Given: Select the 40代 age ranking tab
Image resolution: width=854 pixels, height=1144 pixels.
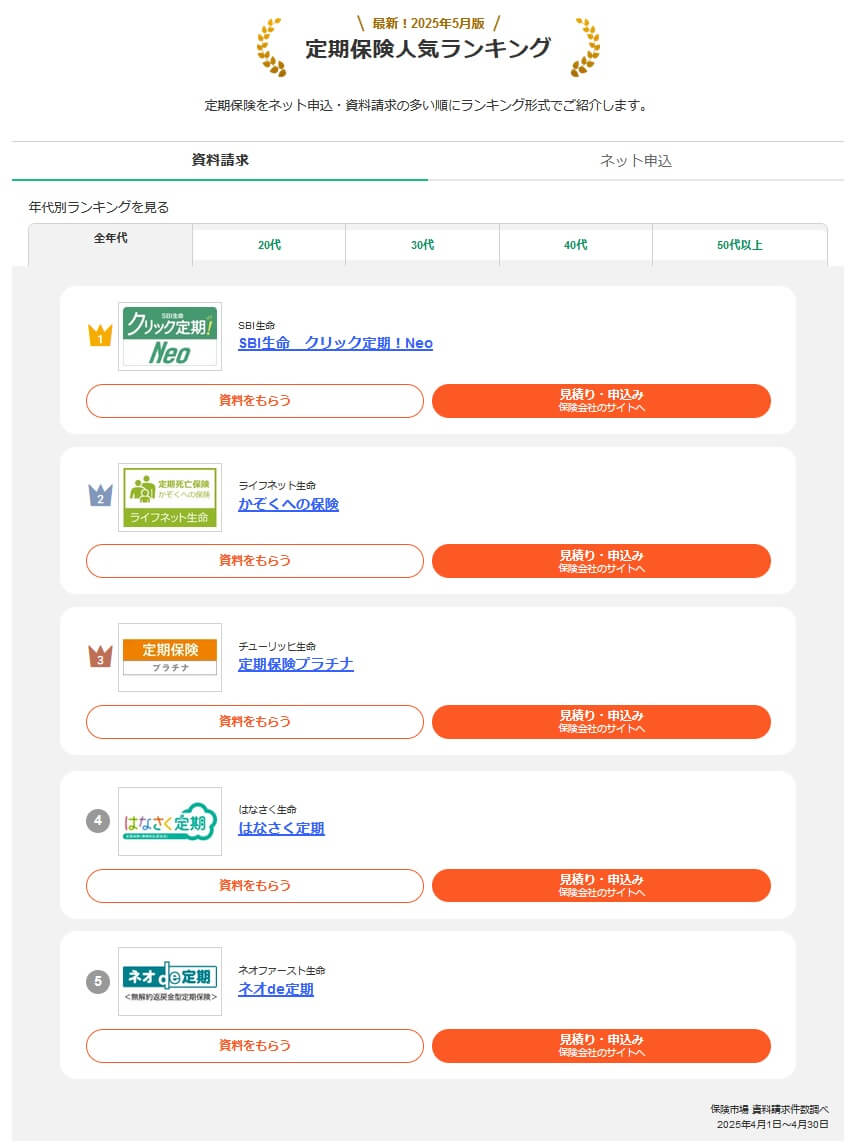Looking at the screenshot, I should (x=575, y=245).
